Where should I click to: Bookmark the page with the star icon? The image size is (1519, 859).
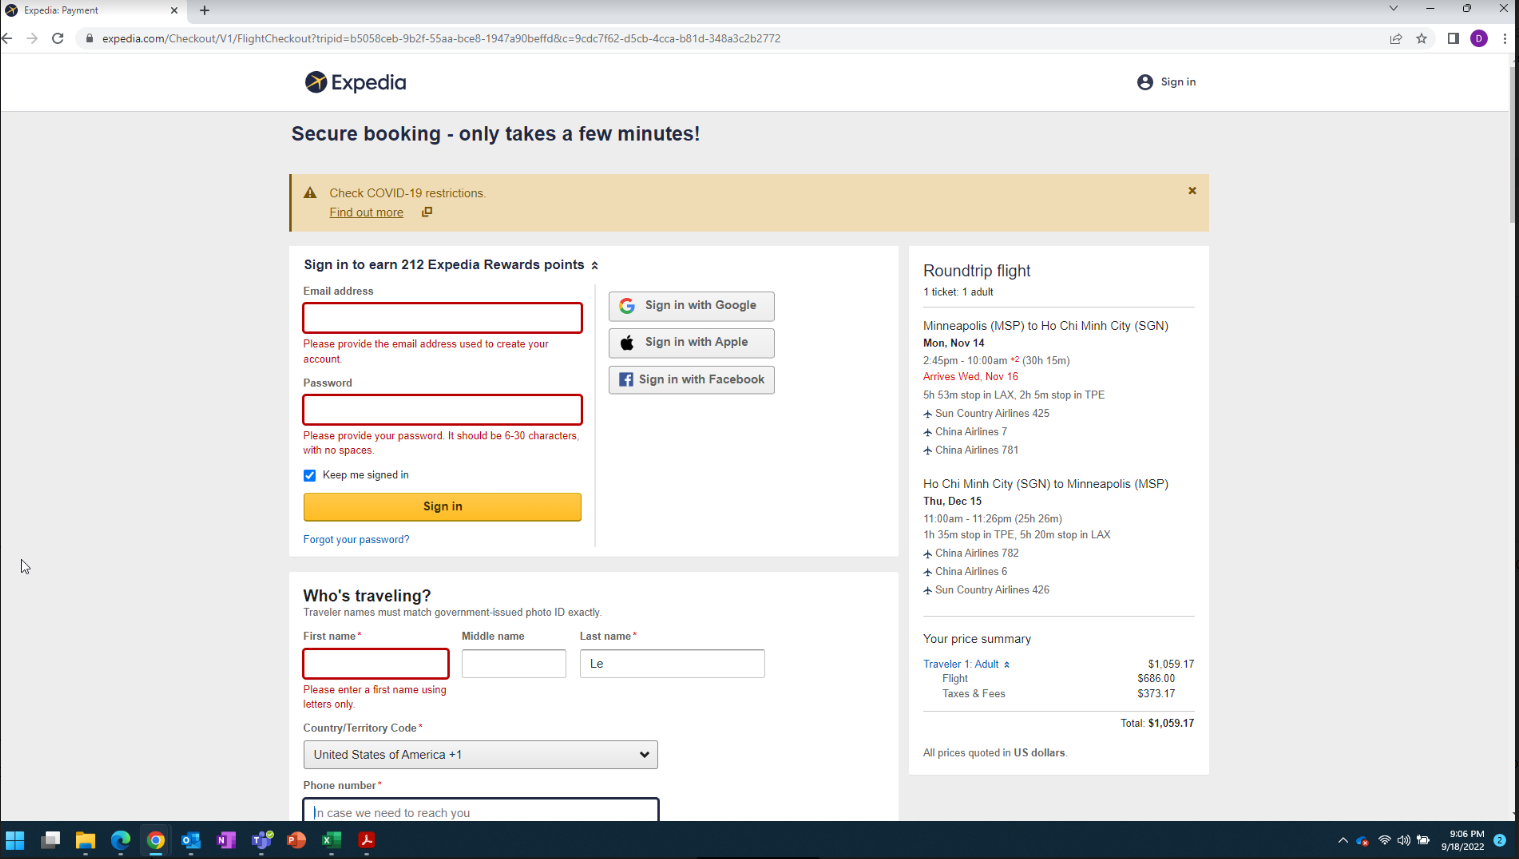point(1423,37)
